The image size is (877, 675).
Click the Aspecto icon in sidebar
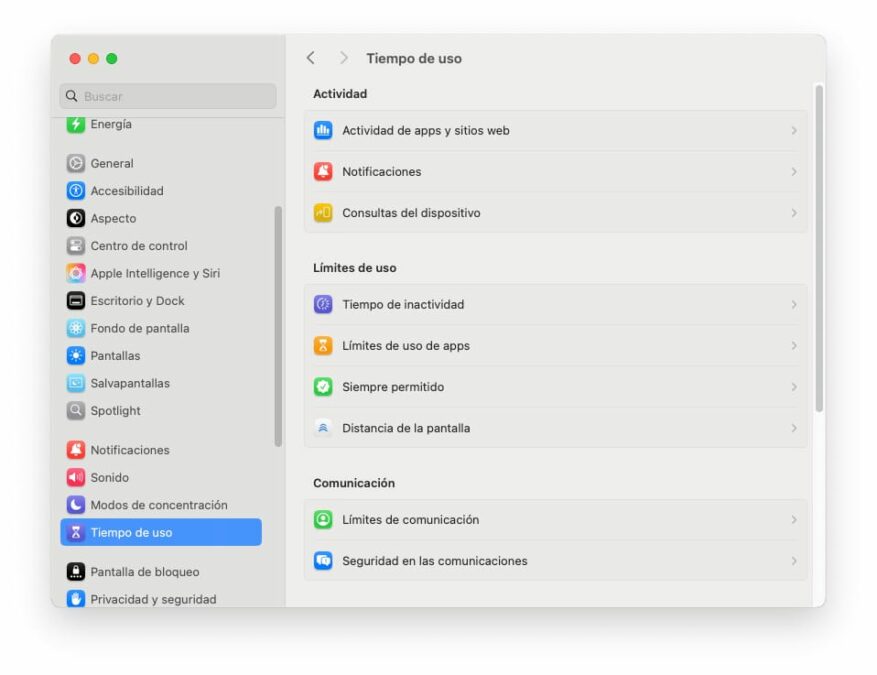click(76, 218)
